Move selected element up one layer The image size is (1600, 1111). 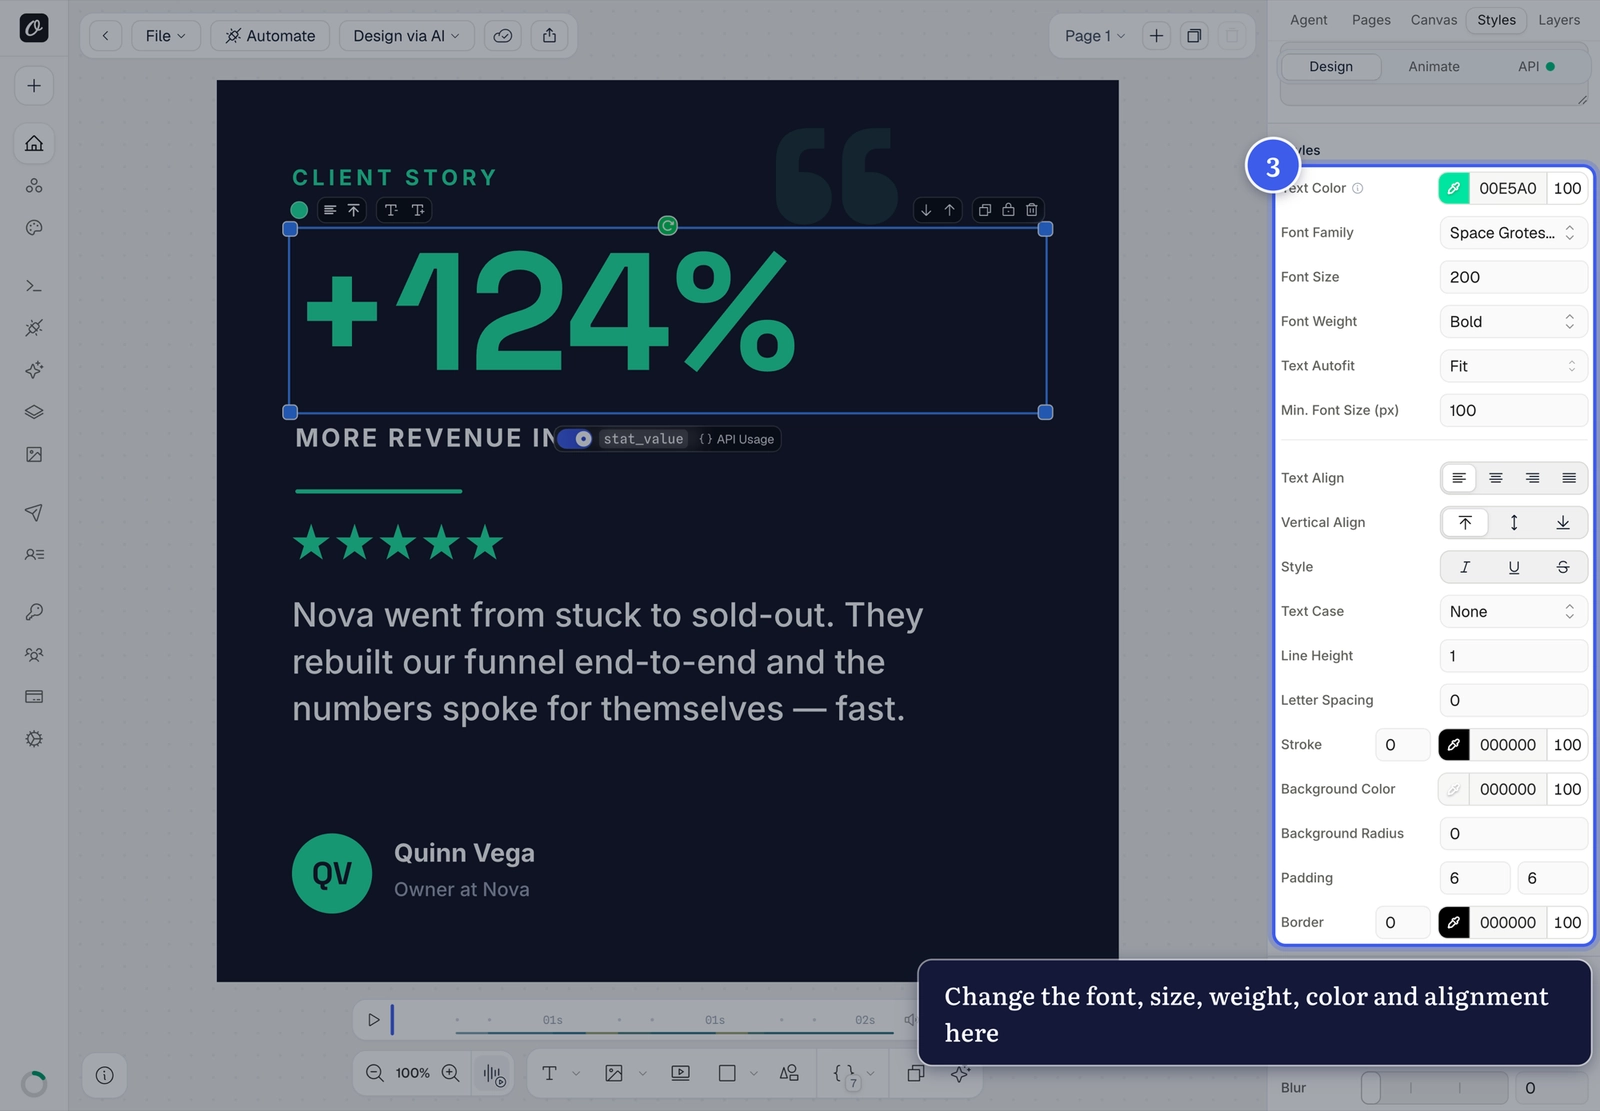click(950, 210)
